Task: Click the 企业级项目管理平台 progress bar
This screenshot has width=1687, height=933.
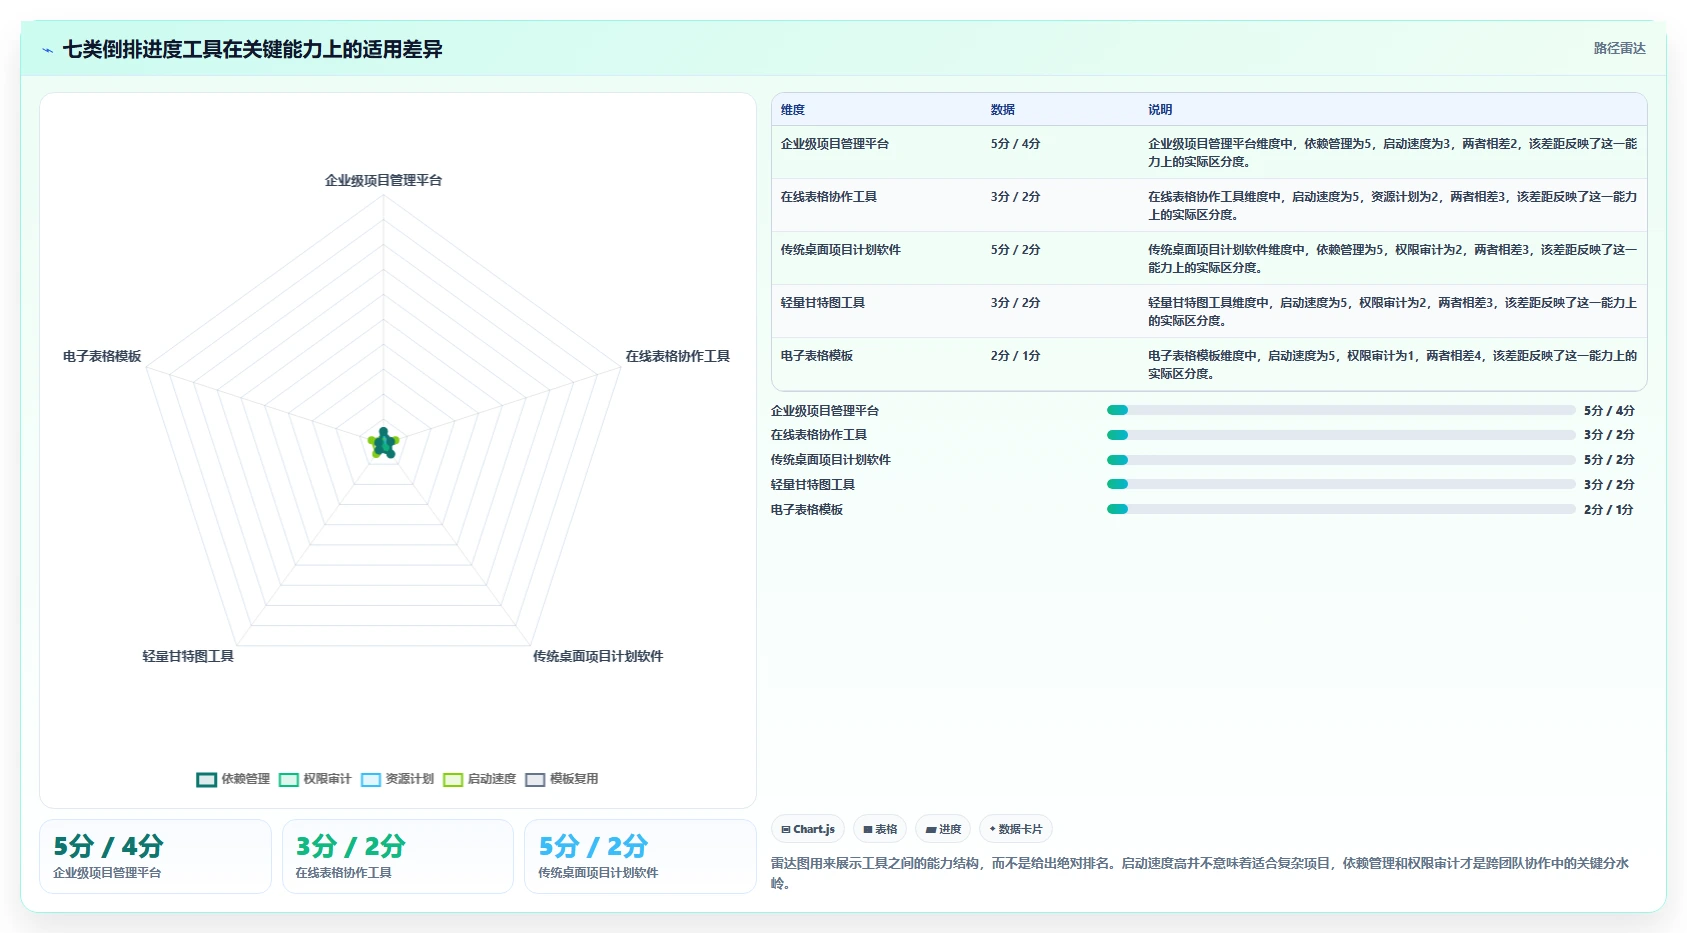Action: (x=1341, y=410)
